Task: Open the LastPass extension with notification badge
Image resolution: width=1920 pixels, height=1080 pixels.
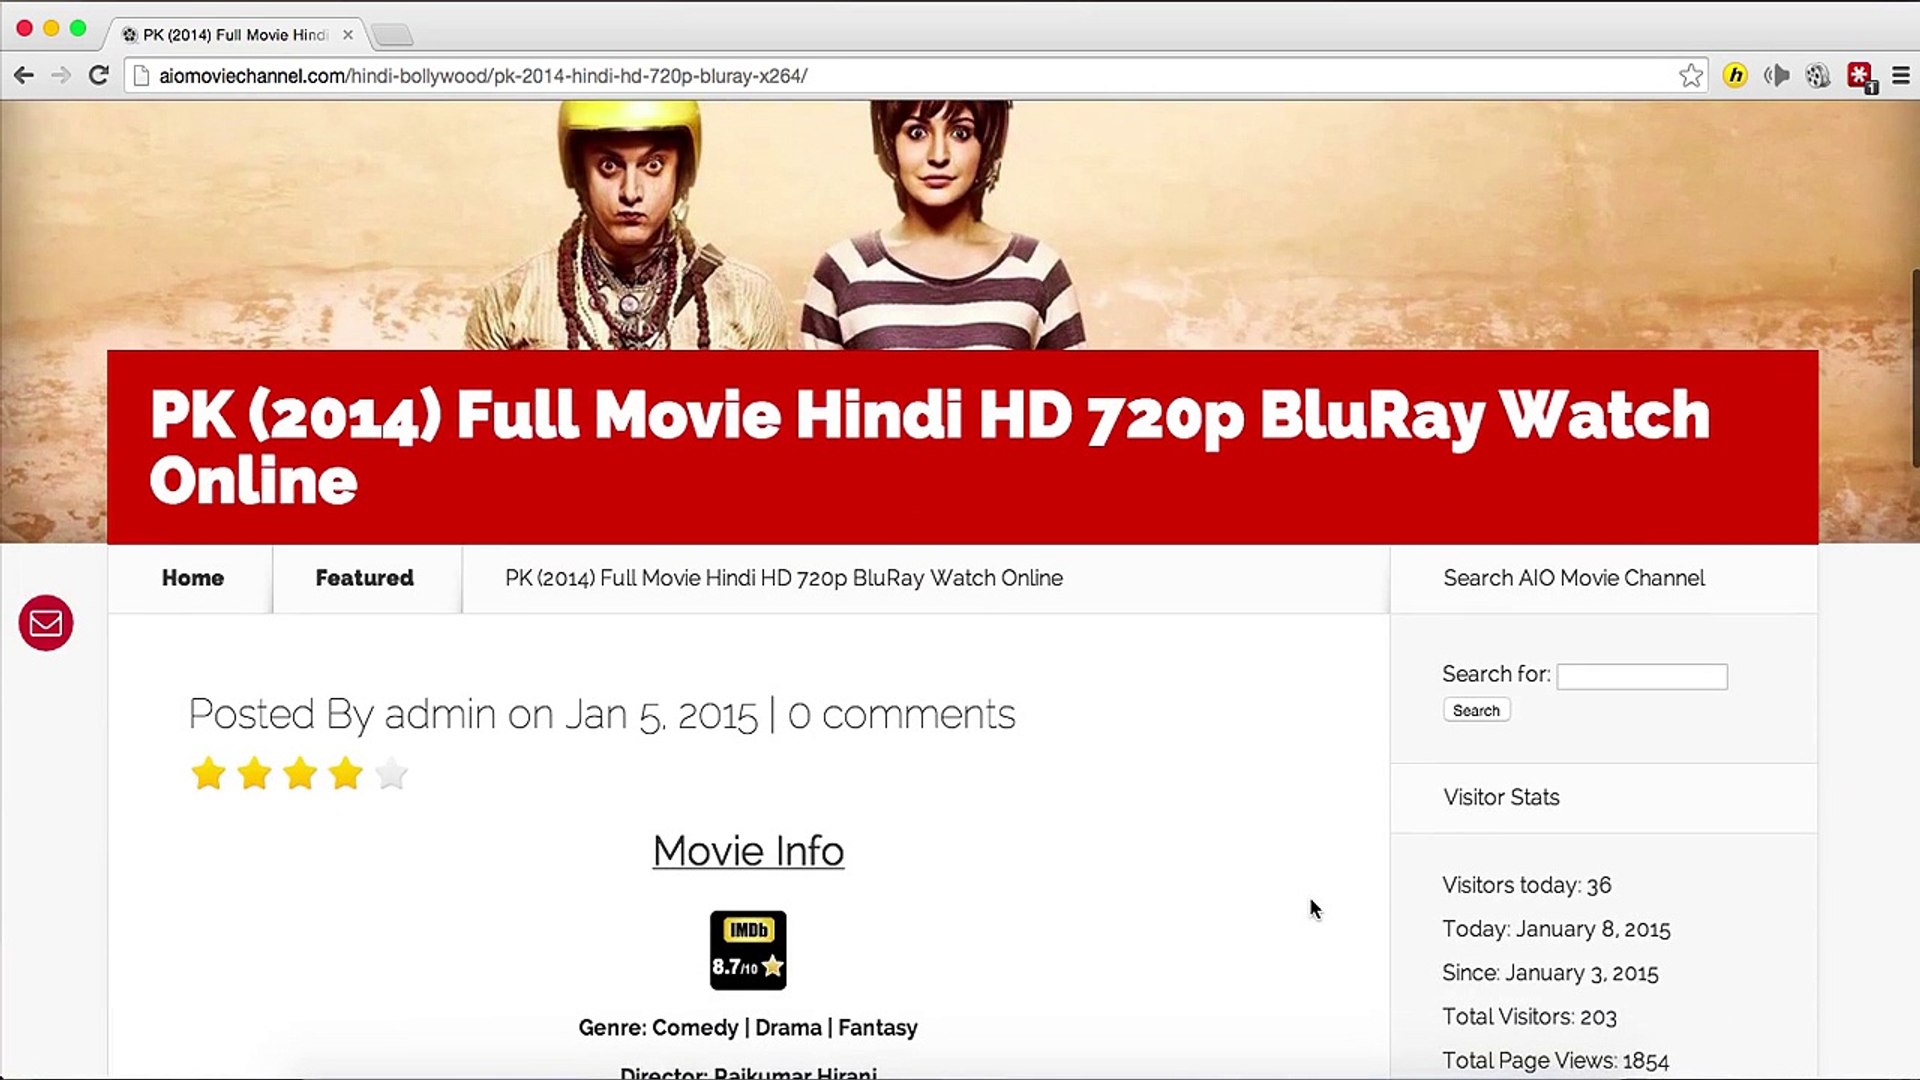Action: coord(1860,76)
